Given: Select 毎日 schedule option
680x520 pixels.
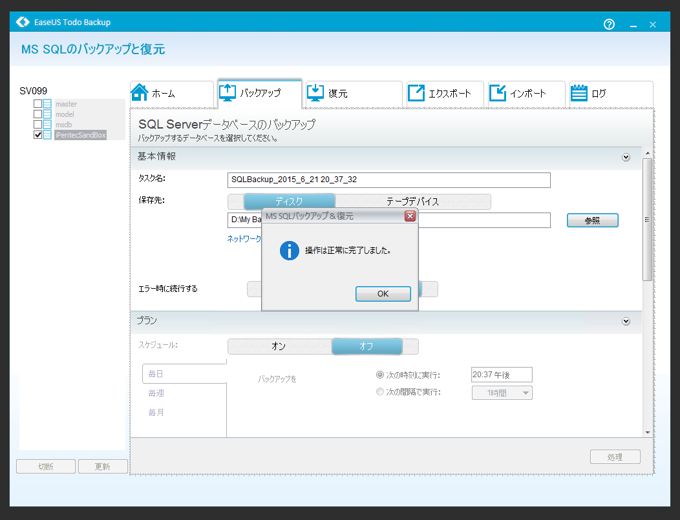Looking at the screenshot, I should click(x=184, y=374).
